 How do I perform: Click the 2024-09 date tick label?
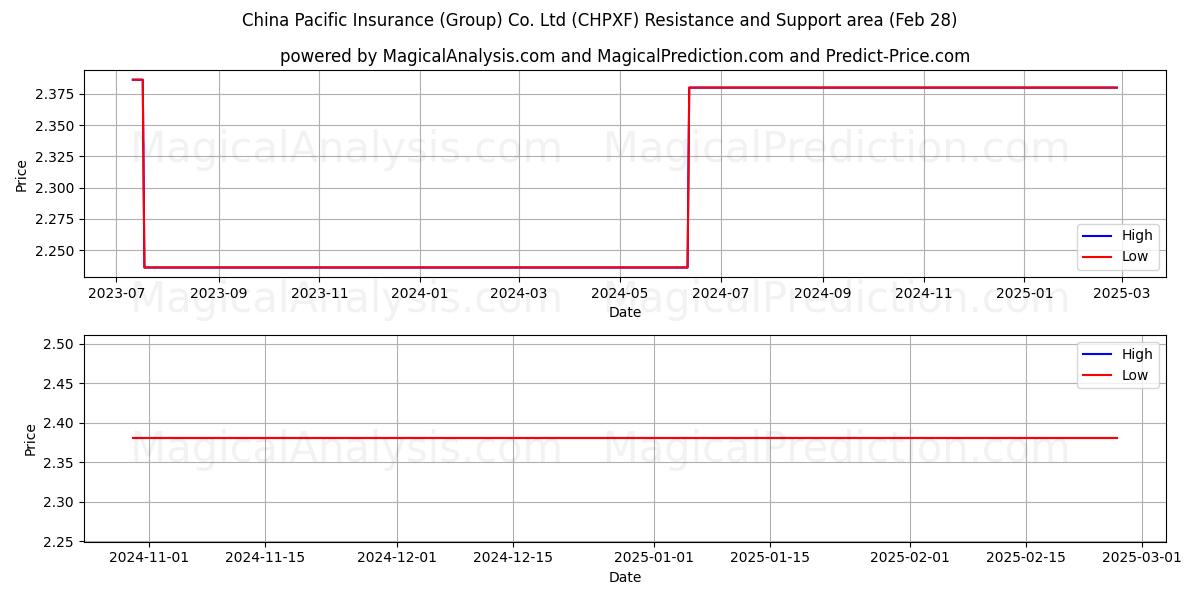click(822, 294)
